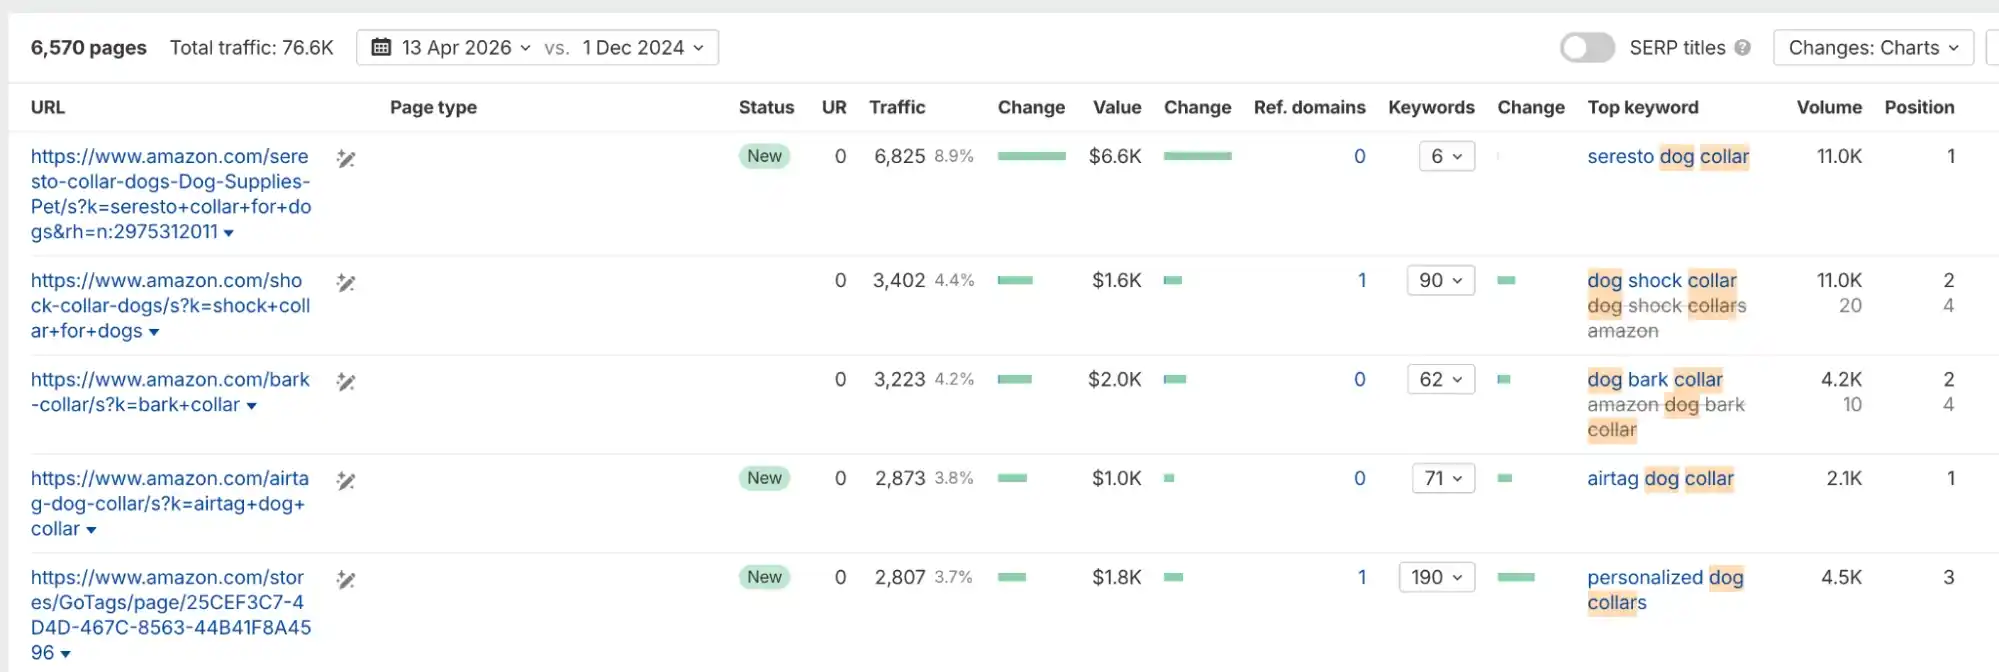The height and width of the screenshot is (672, 1999).
Task: Expand the 6 keywords dropdown for seresto row
Action: coord(1447,156)
